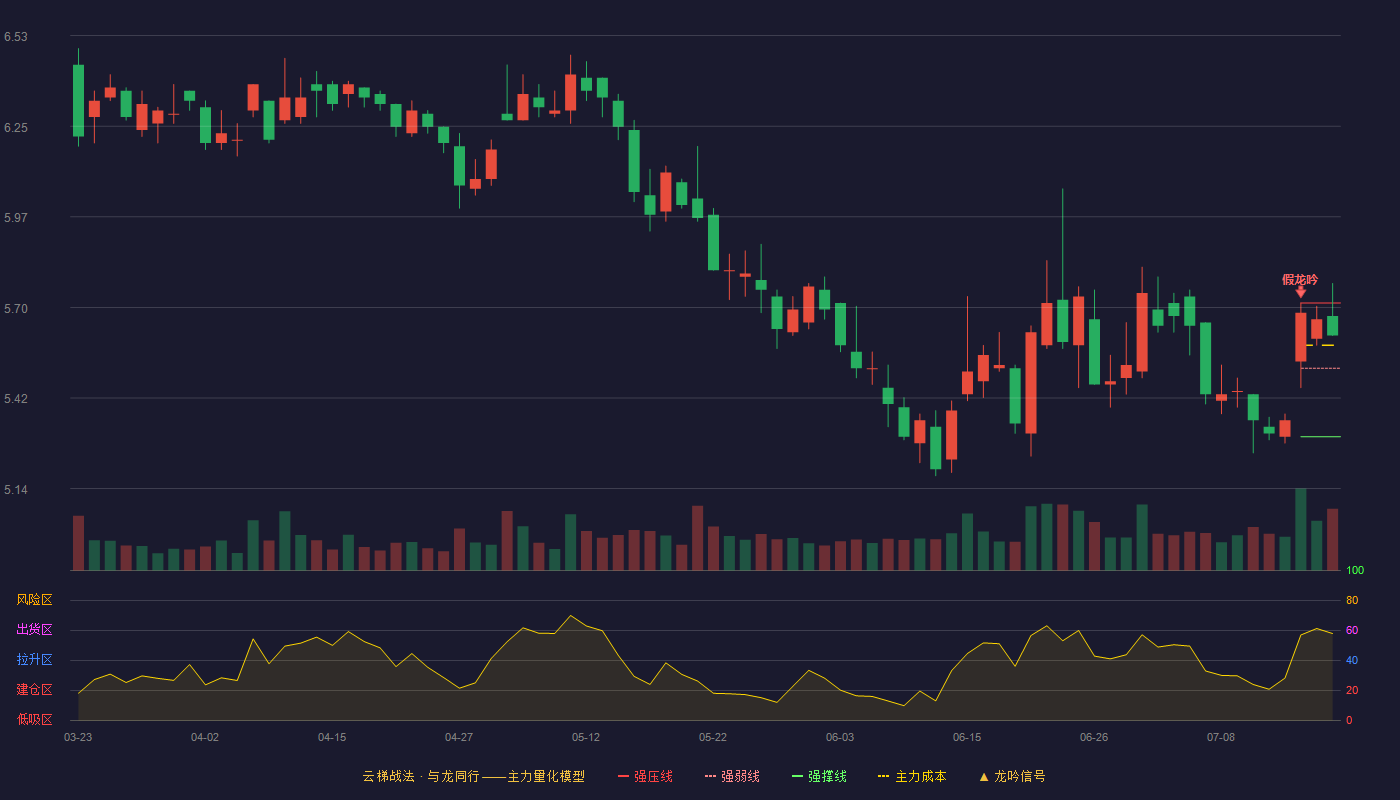Click the 主力量化模型 title text
Viewport: 1400px width, 800px height.
pyautogui.click(x=546, y=776)
